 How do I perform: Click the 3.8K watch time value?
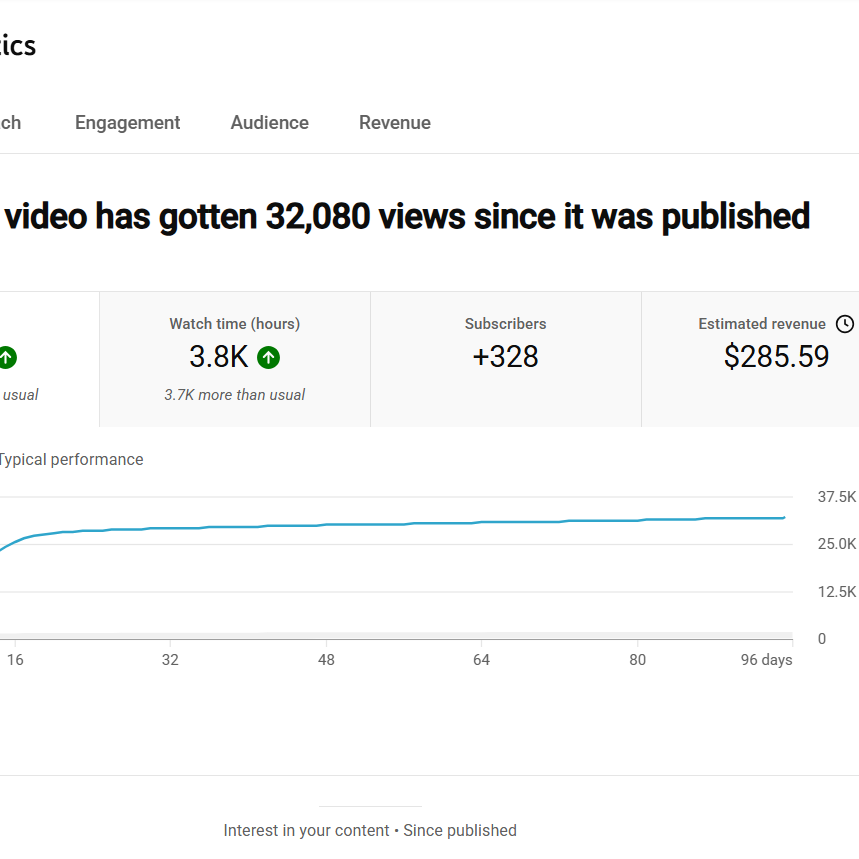click(219, 357)
